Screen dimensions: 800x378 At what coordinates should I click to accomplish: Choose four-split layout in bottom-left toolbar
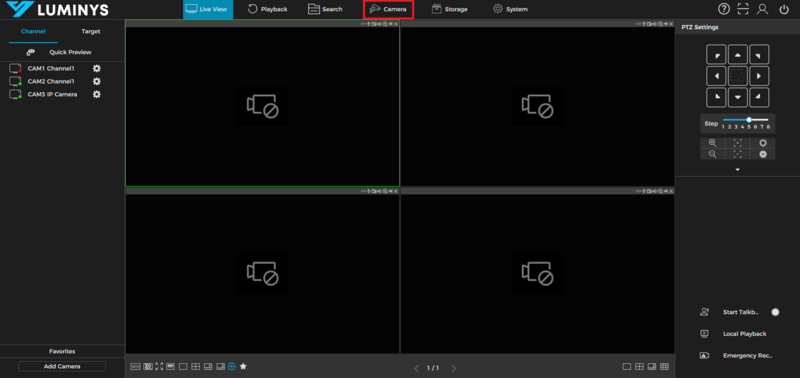click(x=195, y=366)
